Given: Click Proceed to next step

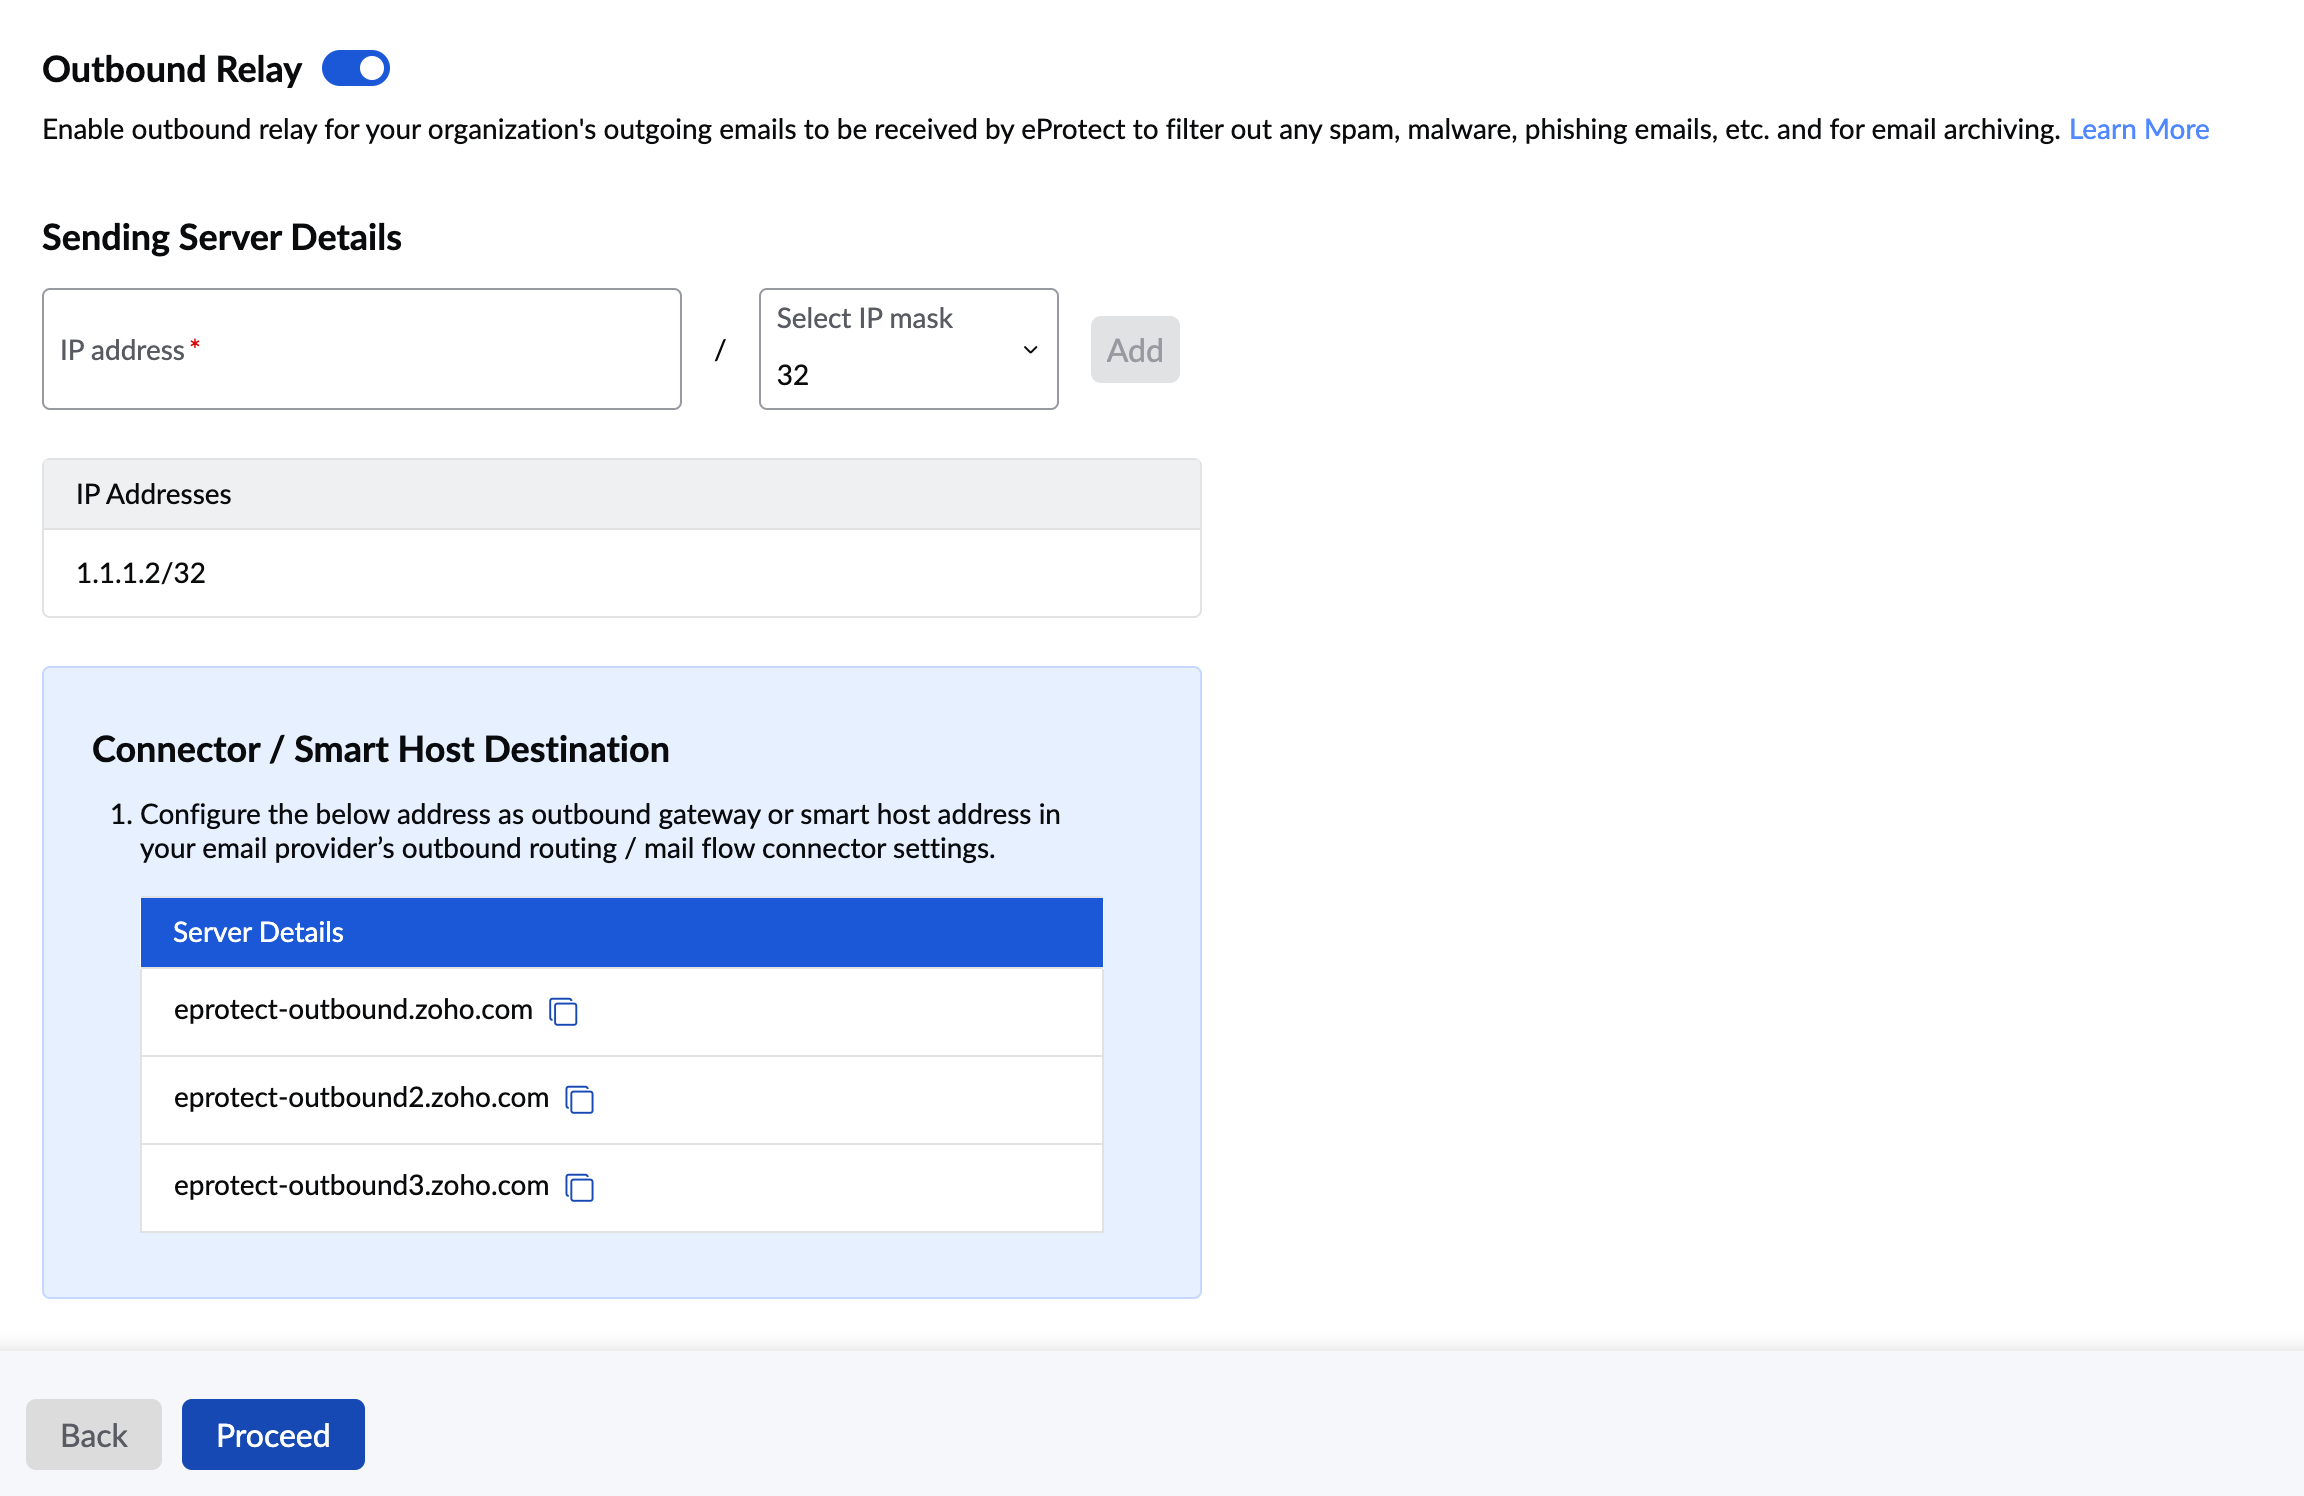Looking at the screenshot, I should coord(272,1434).
